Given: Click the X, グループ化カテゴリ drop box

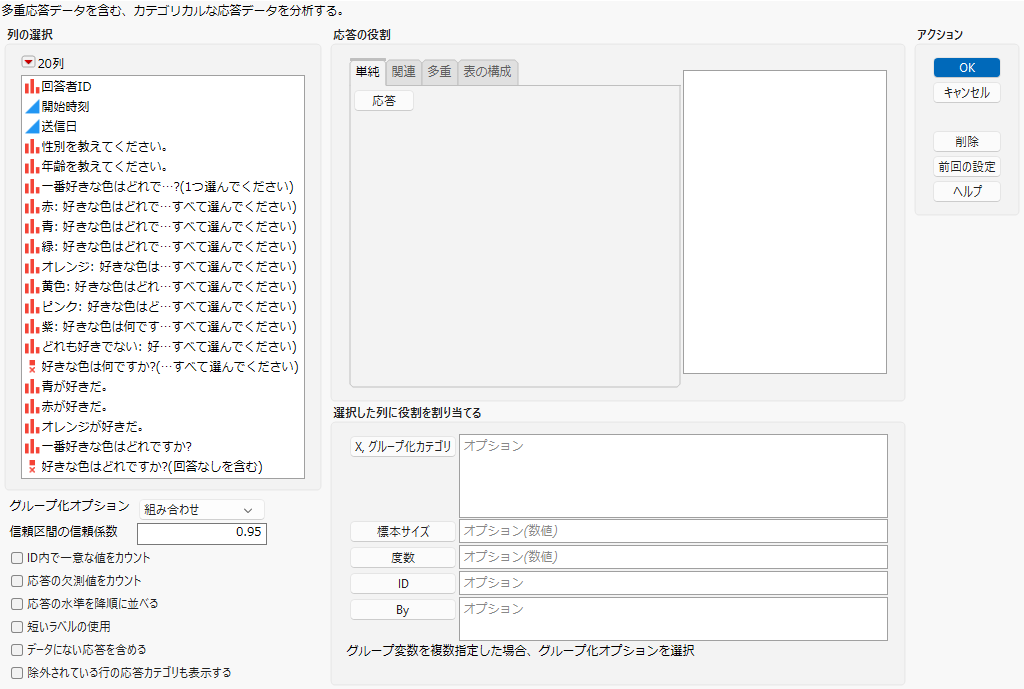Looking at the screenshot, I should 673,476.
